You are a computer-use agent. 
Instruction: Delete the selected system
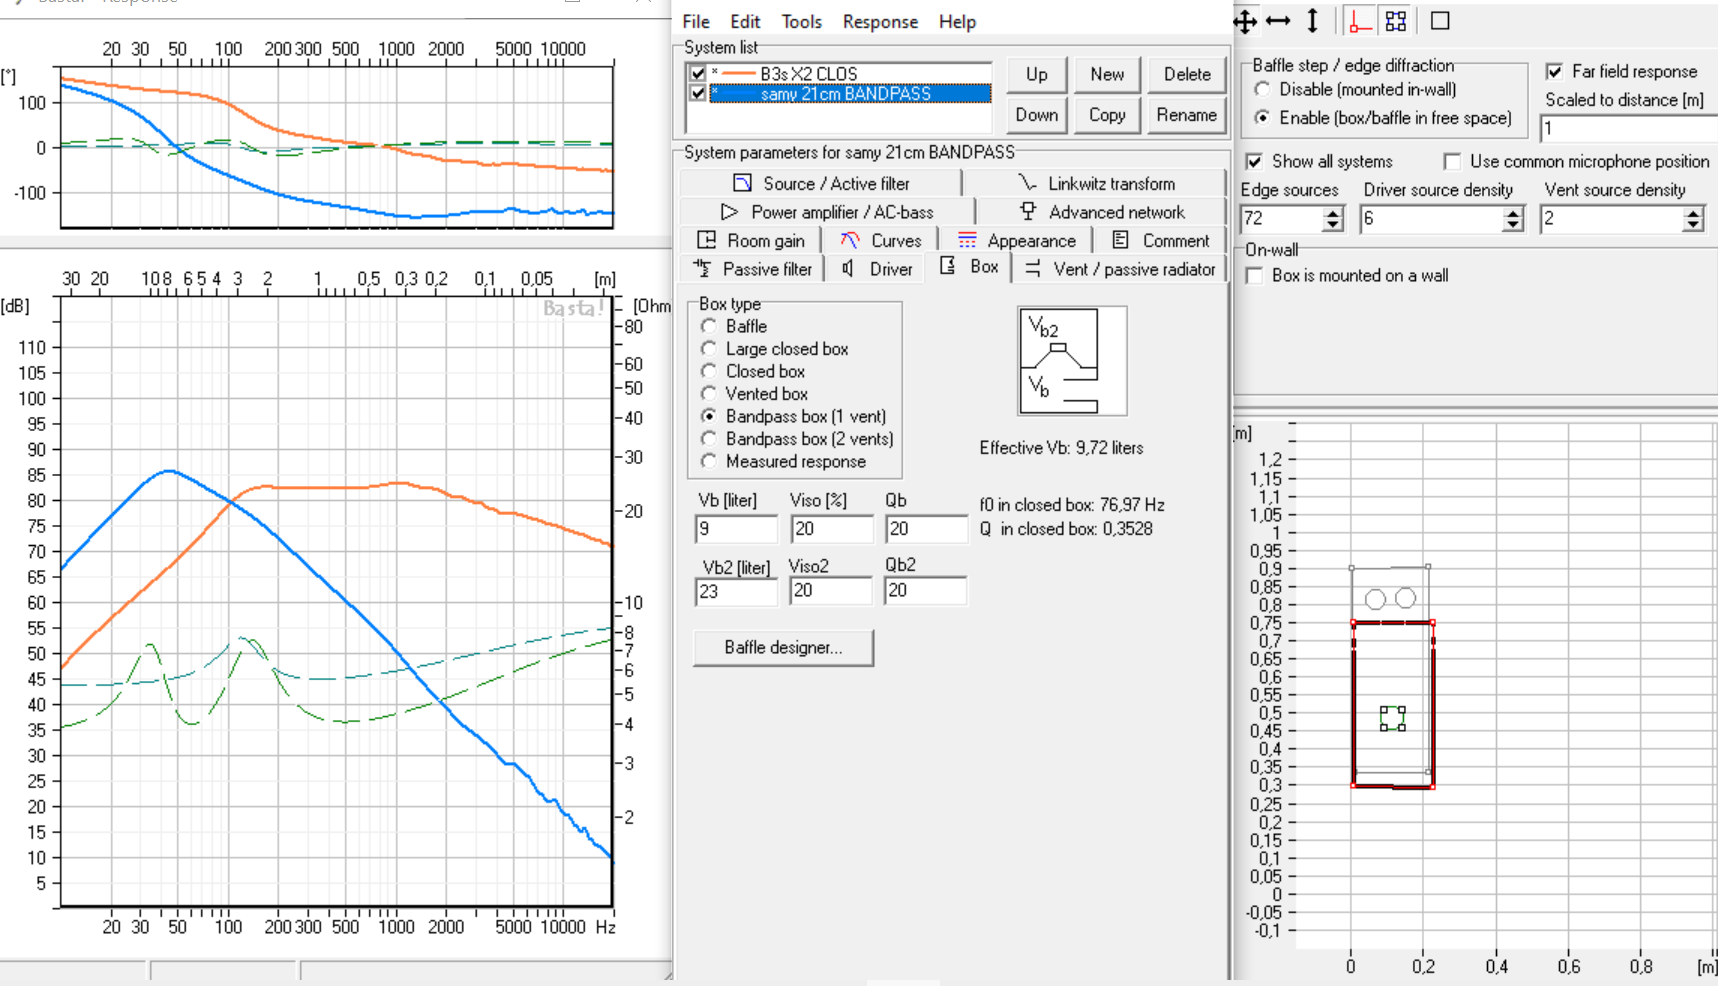[x=1187, y=74]
